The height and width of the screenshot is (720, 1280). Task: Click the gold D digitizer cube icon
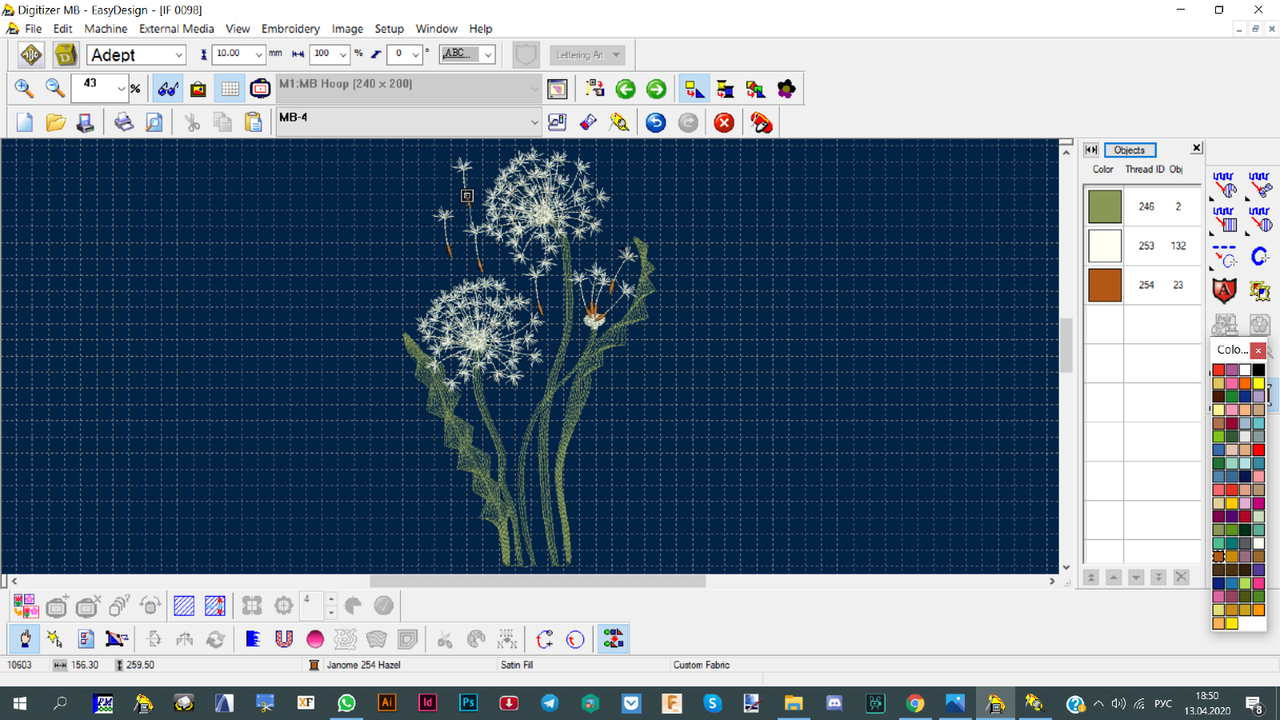click(x=66, y=54)
